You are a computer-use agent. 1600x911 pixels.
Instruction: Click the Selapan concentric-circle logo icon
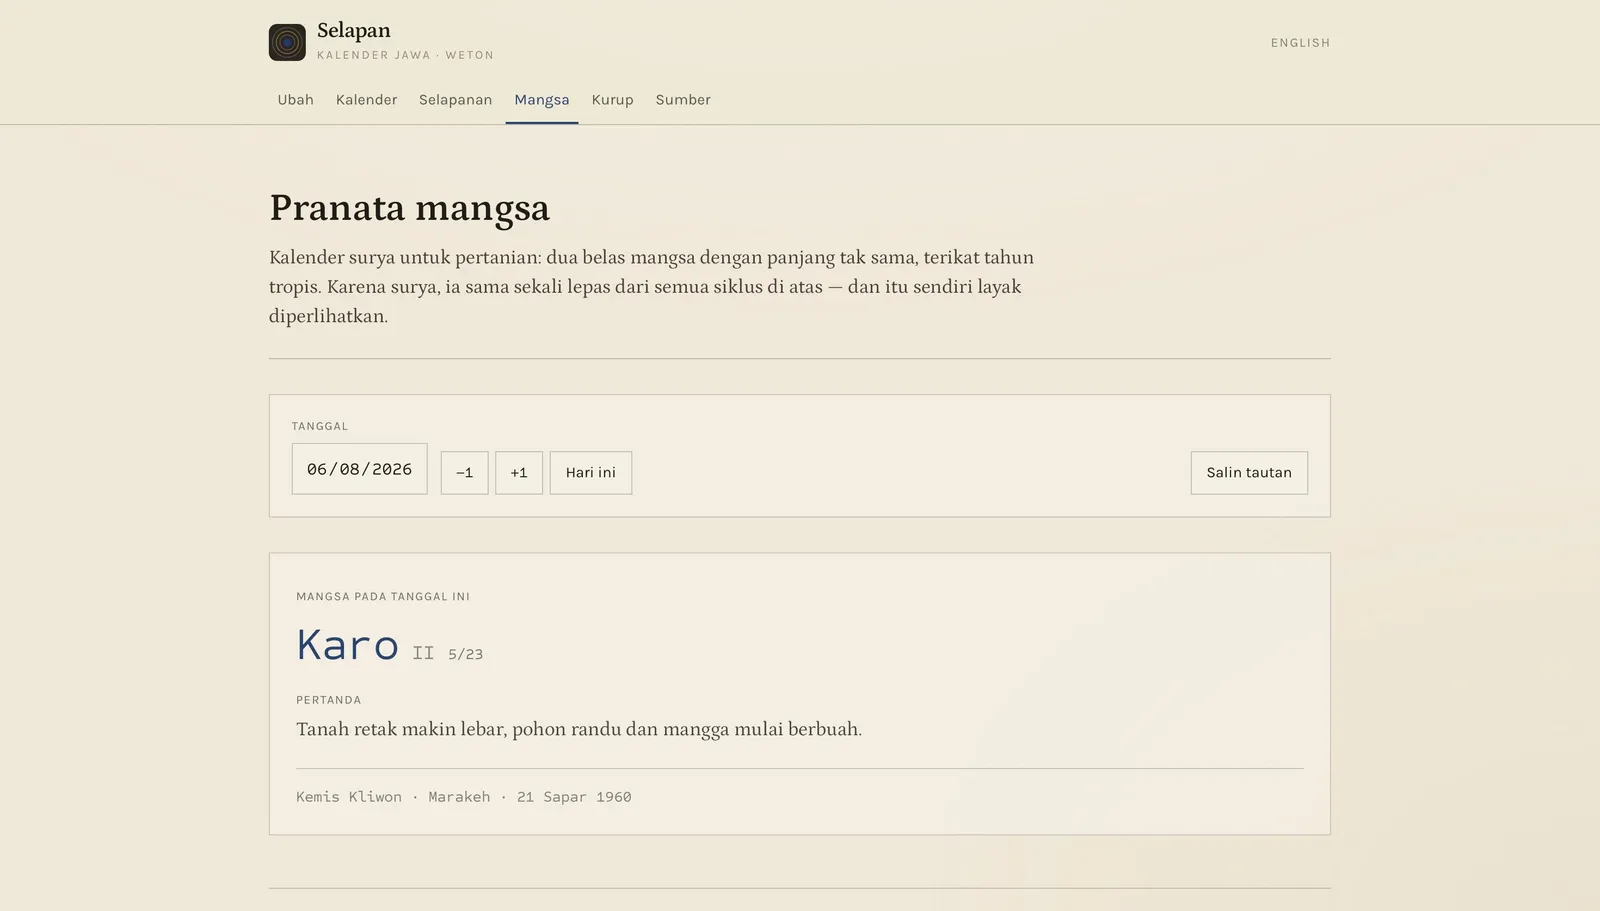[287, 42]
